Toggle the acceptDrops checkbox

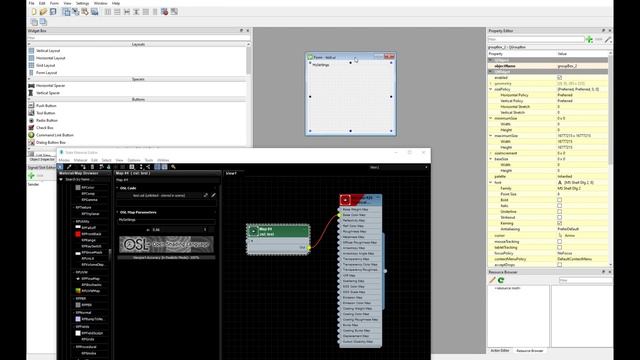(560, 265)
